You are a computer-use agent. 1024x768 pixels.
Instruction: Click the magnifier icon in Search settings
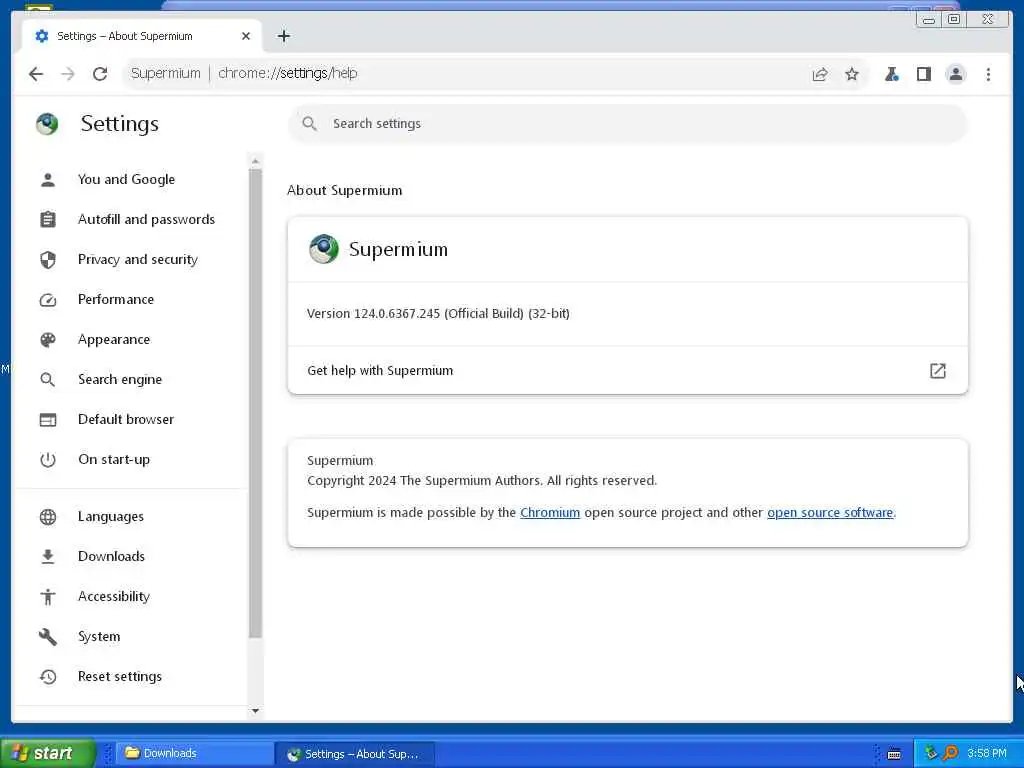(x=310, y=123)
